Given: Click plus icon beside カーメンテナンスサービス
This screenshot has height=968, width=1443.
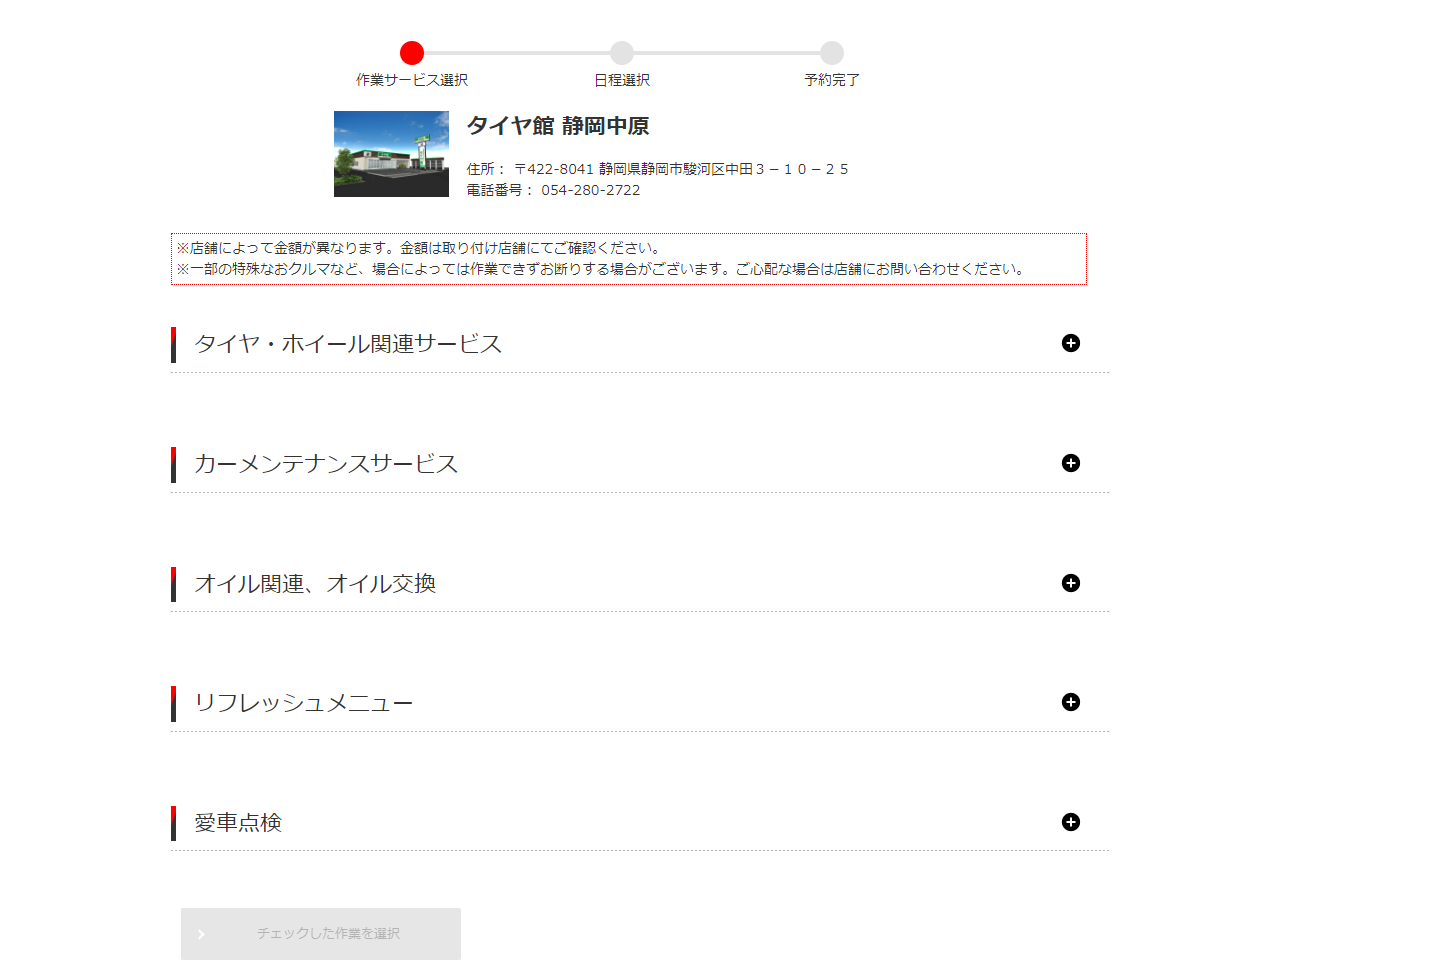Looking at the screenshot, I should [x=1070, y=463].
